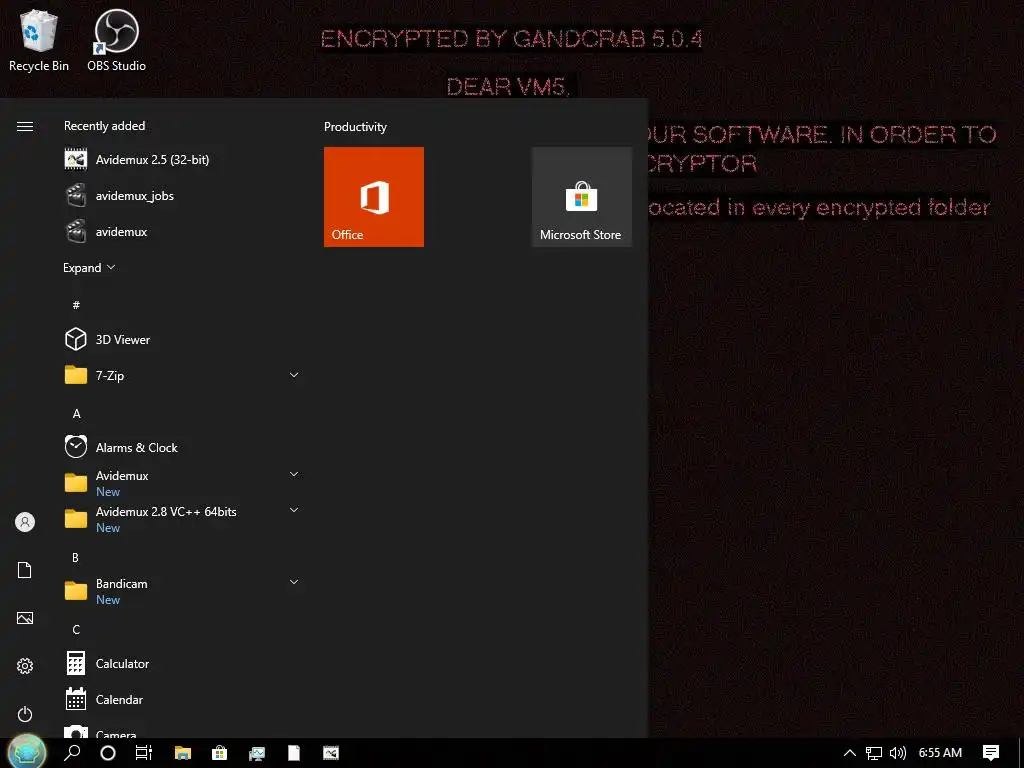
Task: Click the Power button icon
Action: coord(25,714)
